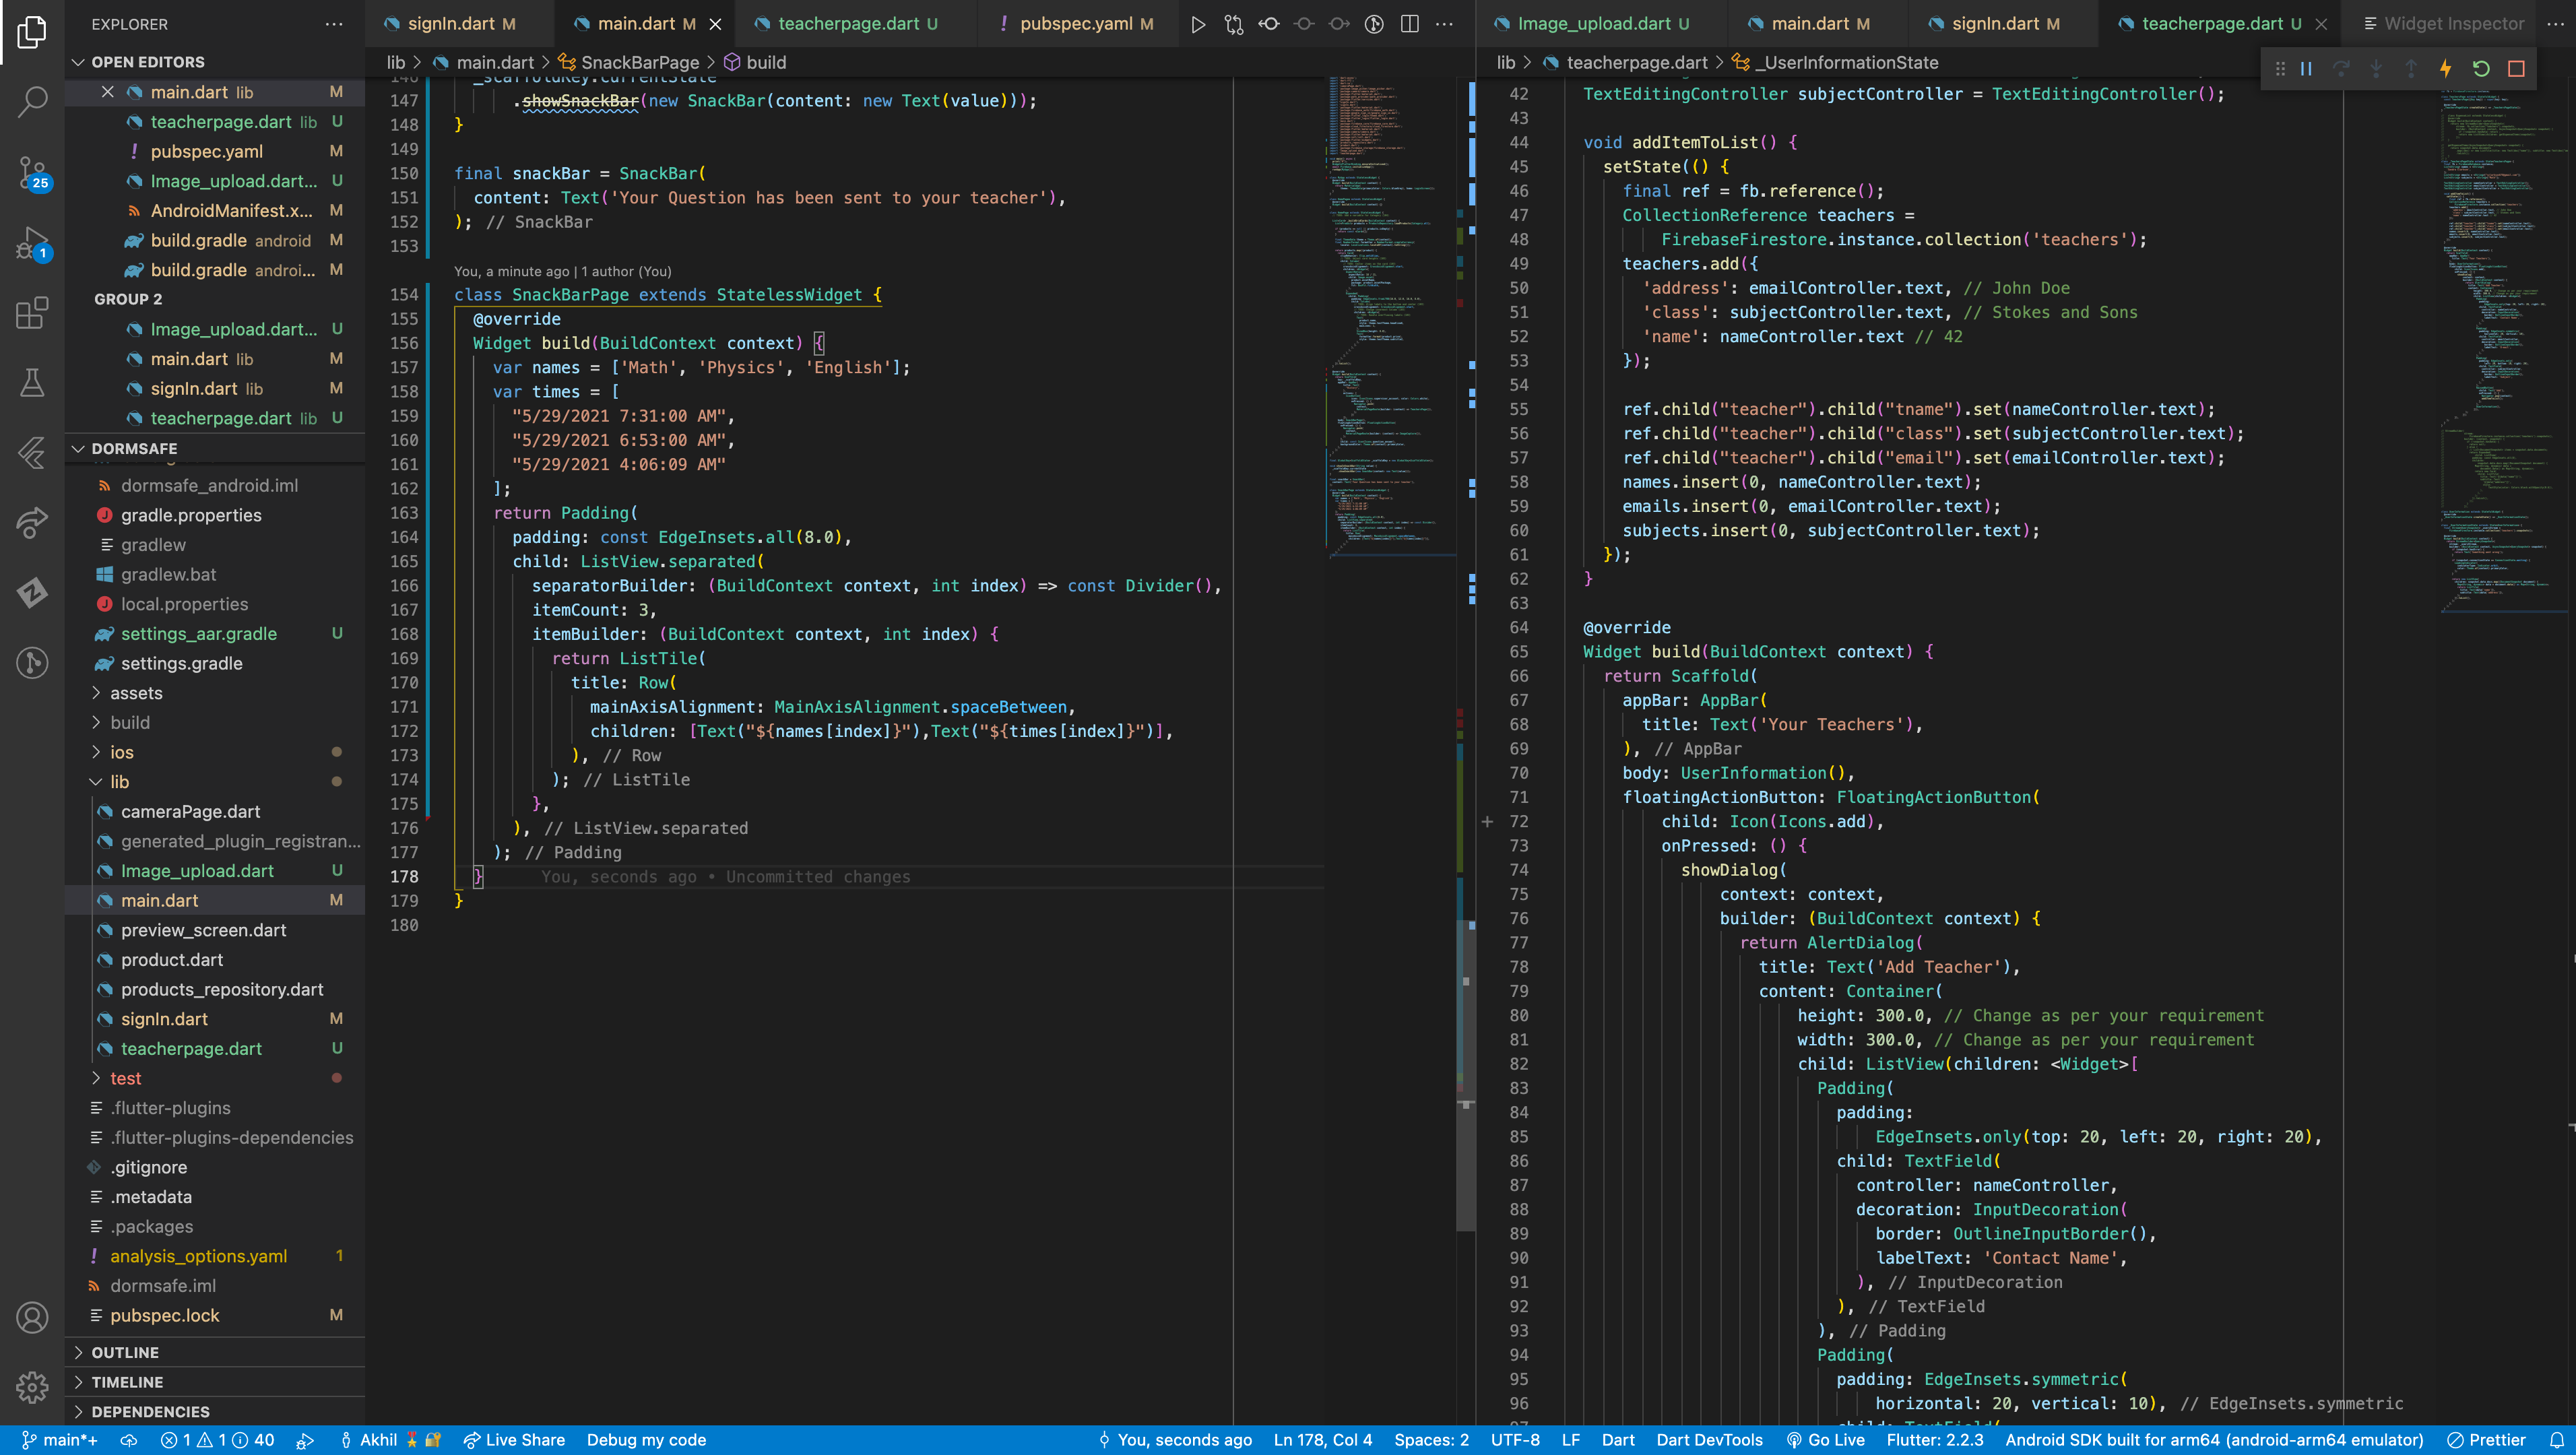2576x1455 pixels.
Task: Open the Manage gear icon
Action: (32, 1387)
